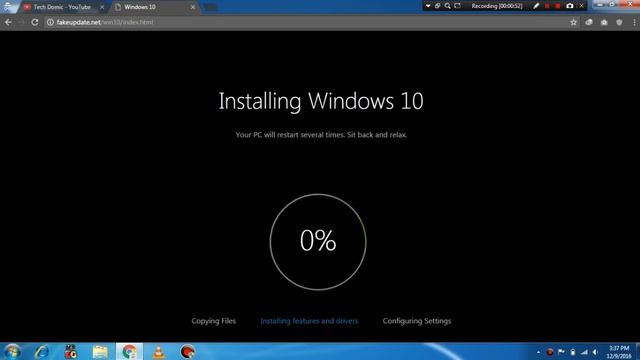Select the Windows 10 browser tab

point(153,7)
